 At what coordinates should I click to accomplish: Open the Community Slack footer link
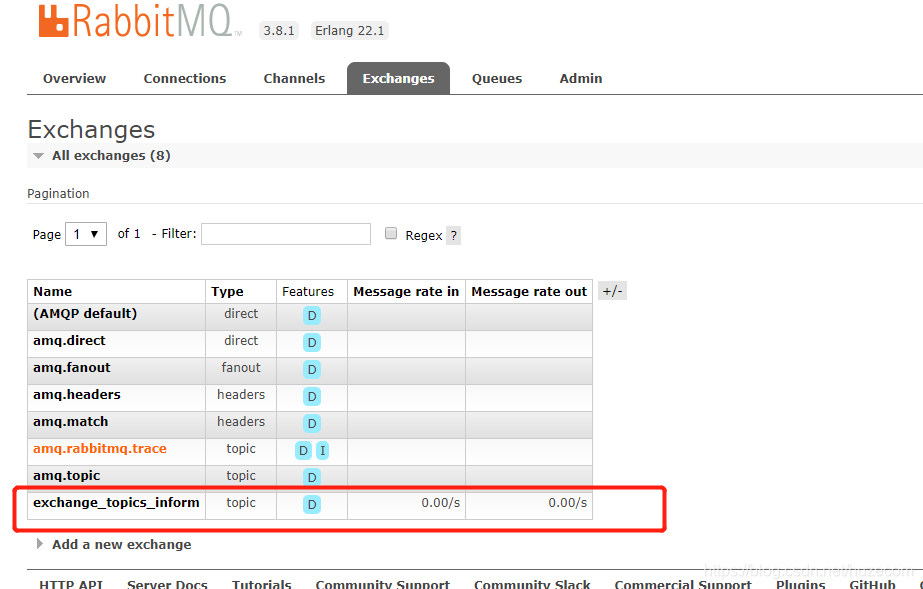click(532, 584)
